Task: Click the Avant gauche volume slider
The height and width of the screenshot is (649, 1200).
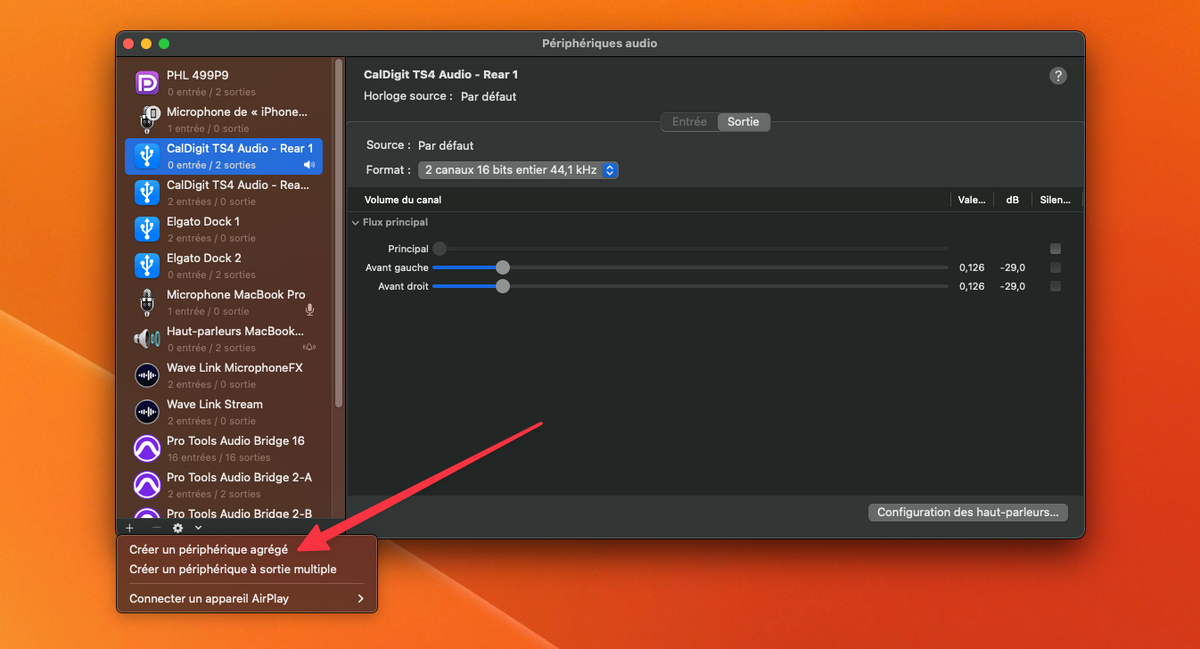Action: [690, 268]
